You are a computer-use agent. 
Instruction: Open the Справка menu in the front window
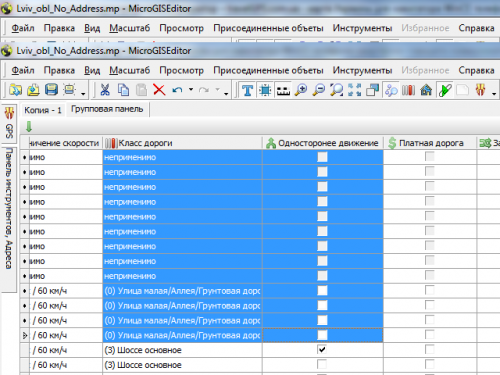point(476,70)
